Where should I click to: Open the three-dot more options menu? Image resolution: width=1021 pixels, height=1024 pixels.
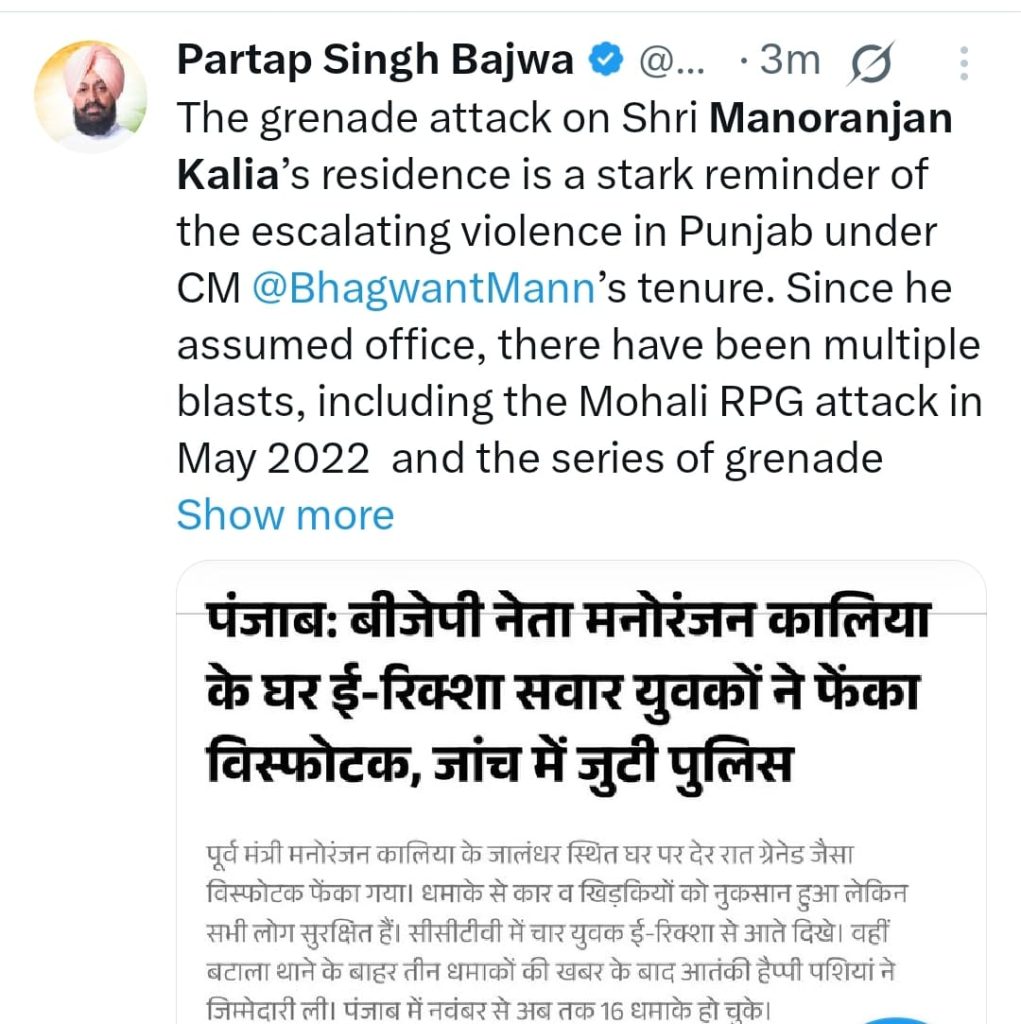pyautogui.click(x=964, y=62)
